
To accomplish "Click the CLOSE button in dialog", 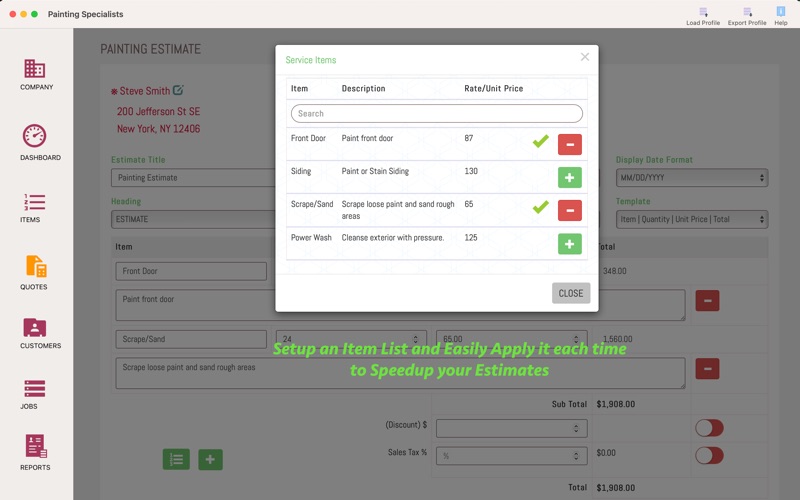I will pos(571,293).
